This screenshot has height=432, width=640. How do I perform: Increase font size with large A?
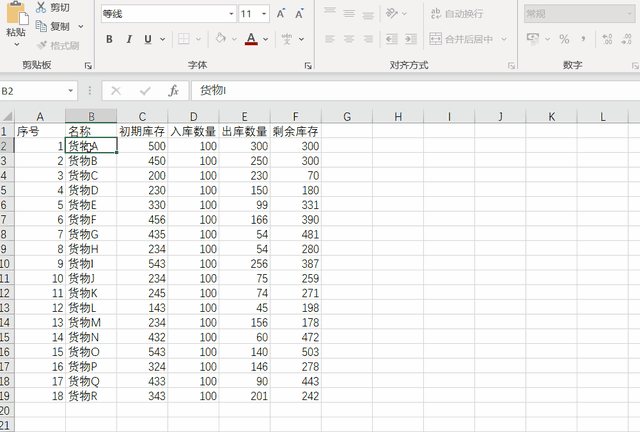click(280, 14)
